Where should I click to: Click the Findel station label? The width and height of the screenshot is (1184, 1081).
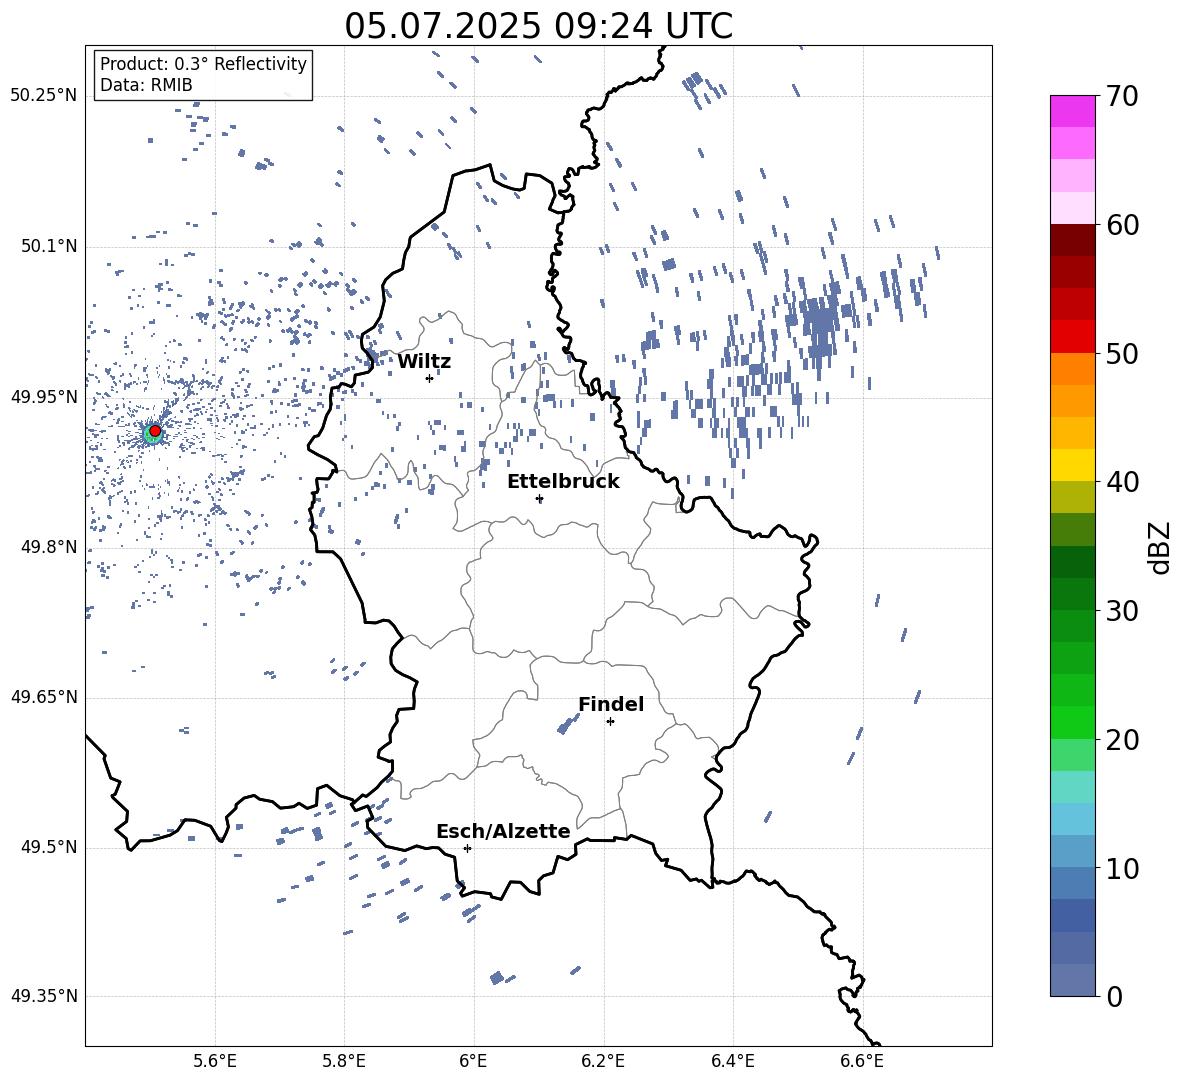(x=611, y=704)
